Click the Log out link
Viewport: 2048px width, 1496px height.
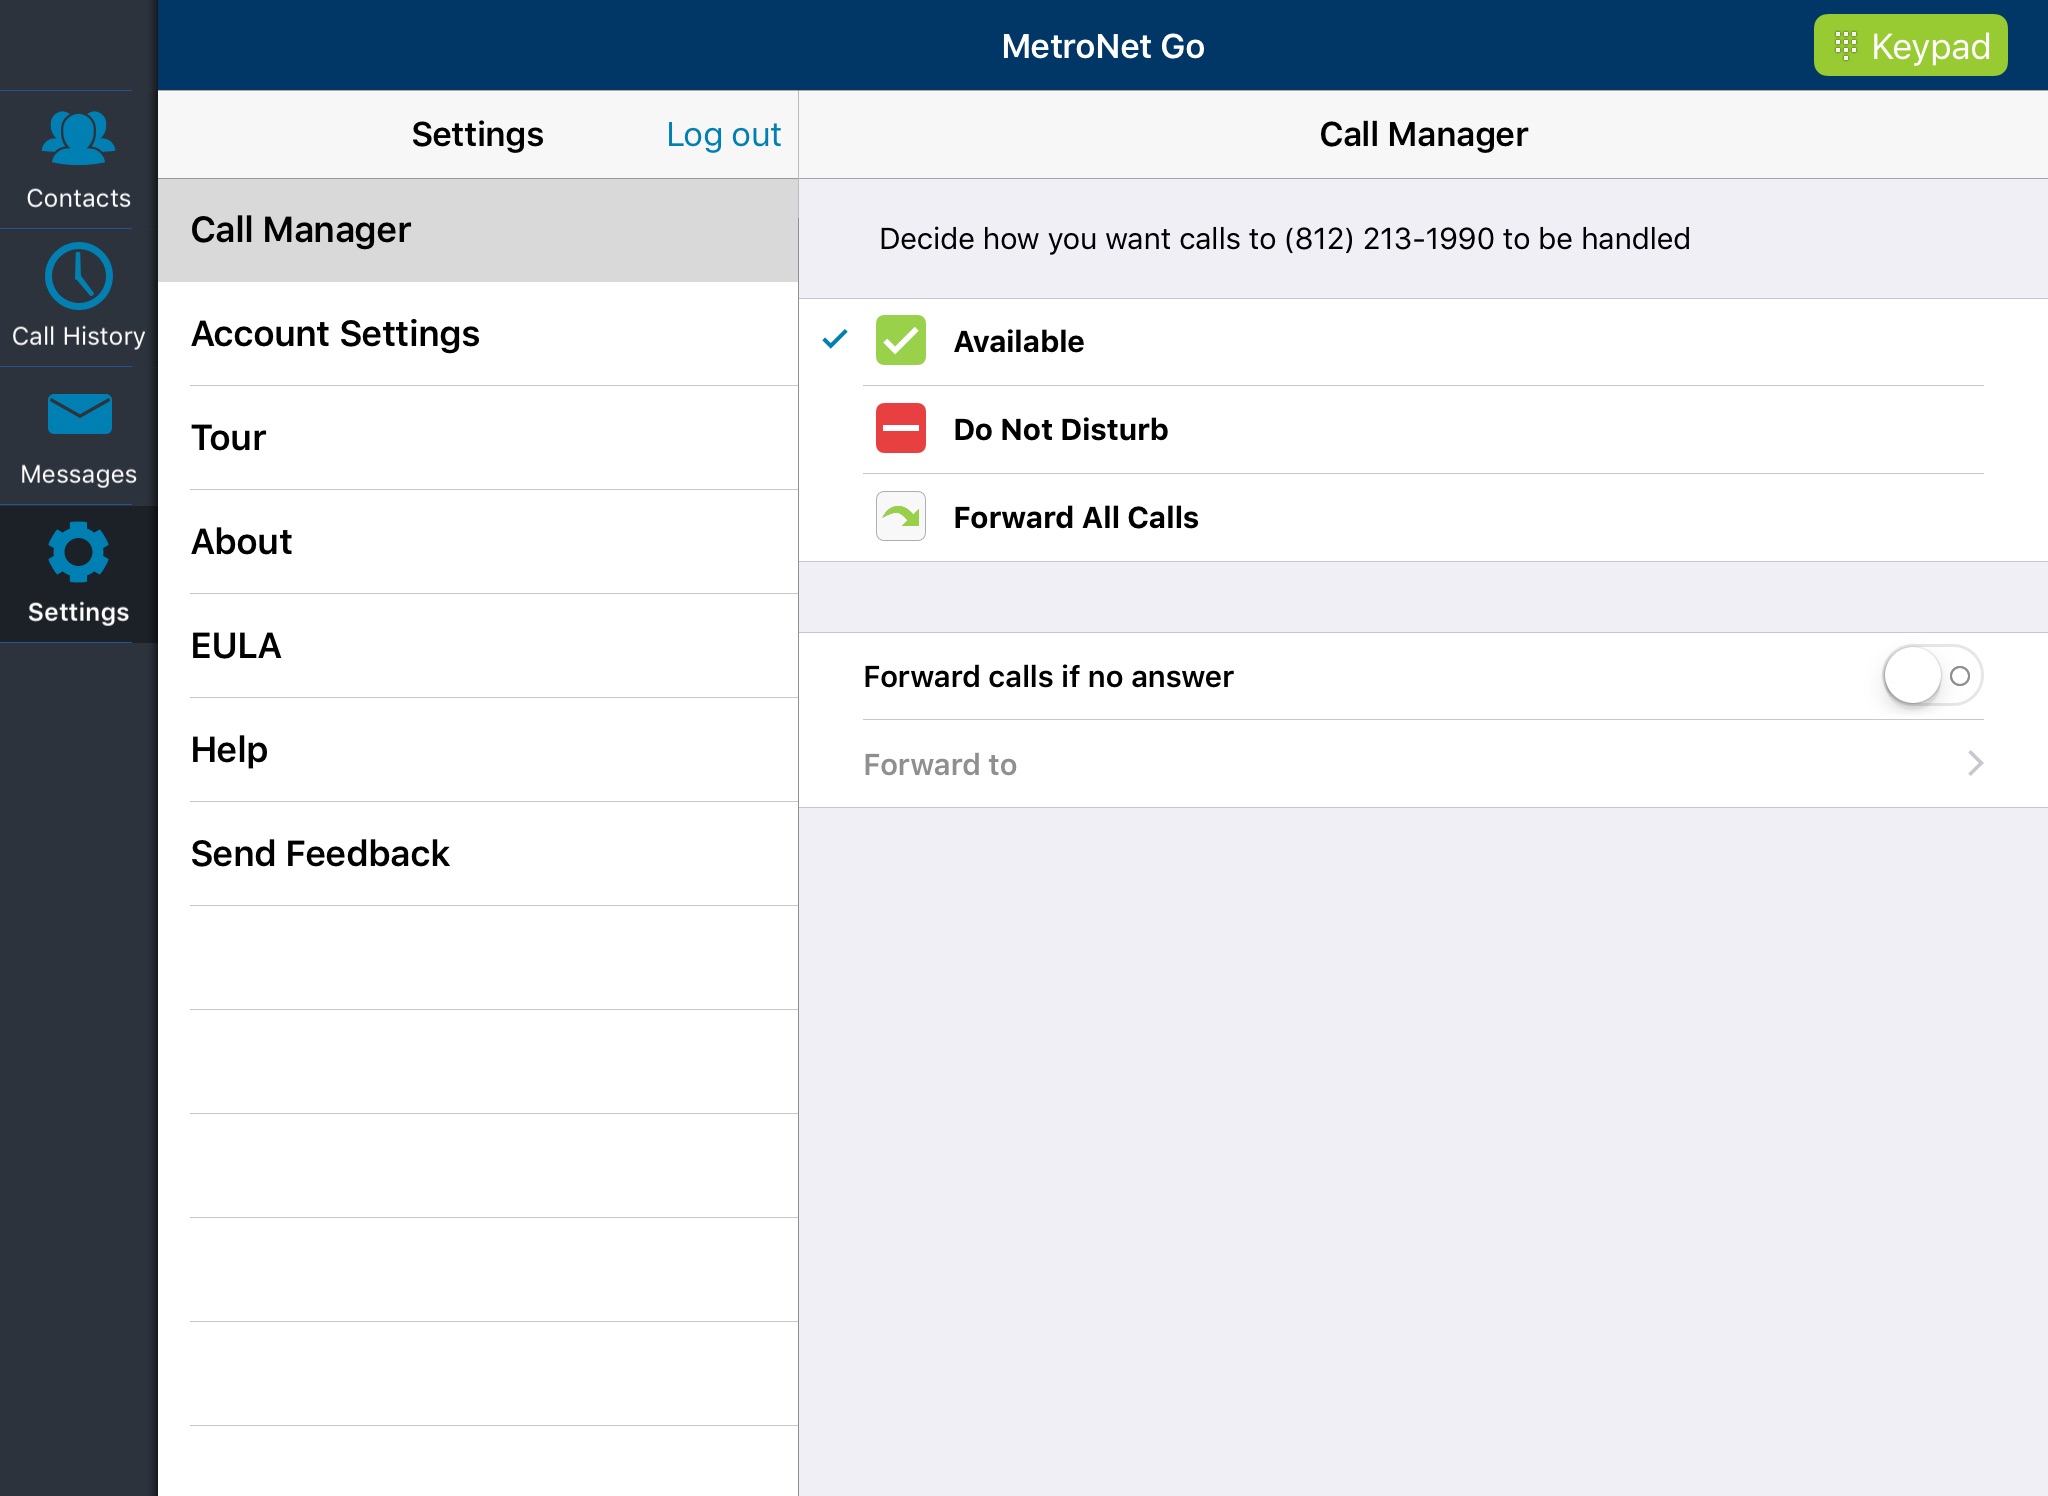click(723, 134)
